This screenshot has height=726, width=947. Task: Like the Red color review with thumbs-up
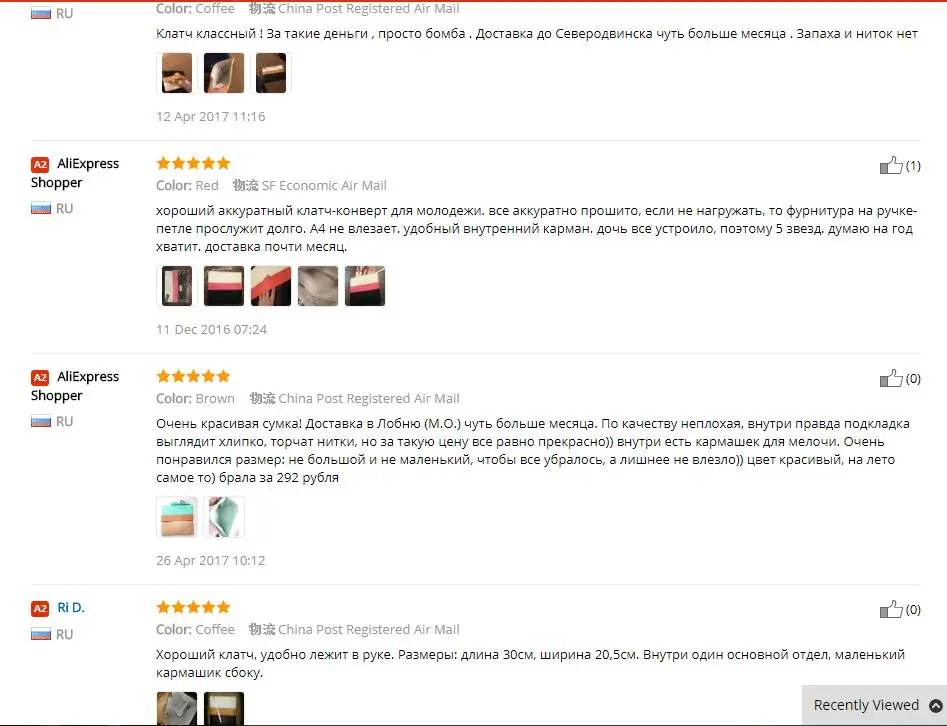891,165
